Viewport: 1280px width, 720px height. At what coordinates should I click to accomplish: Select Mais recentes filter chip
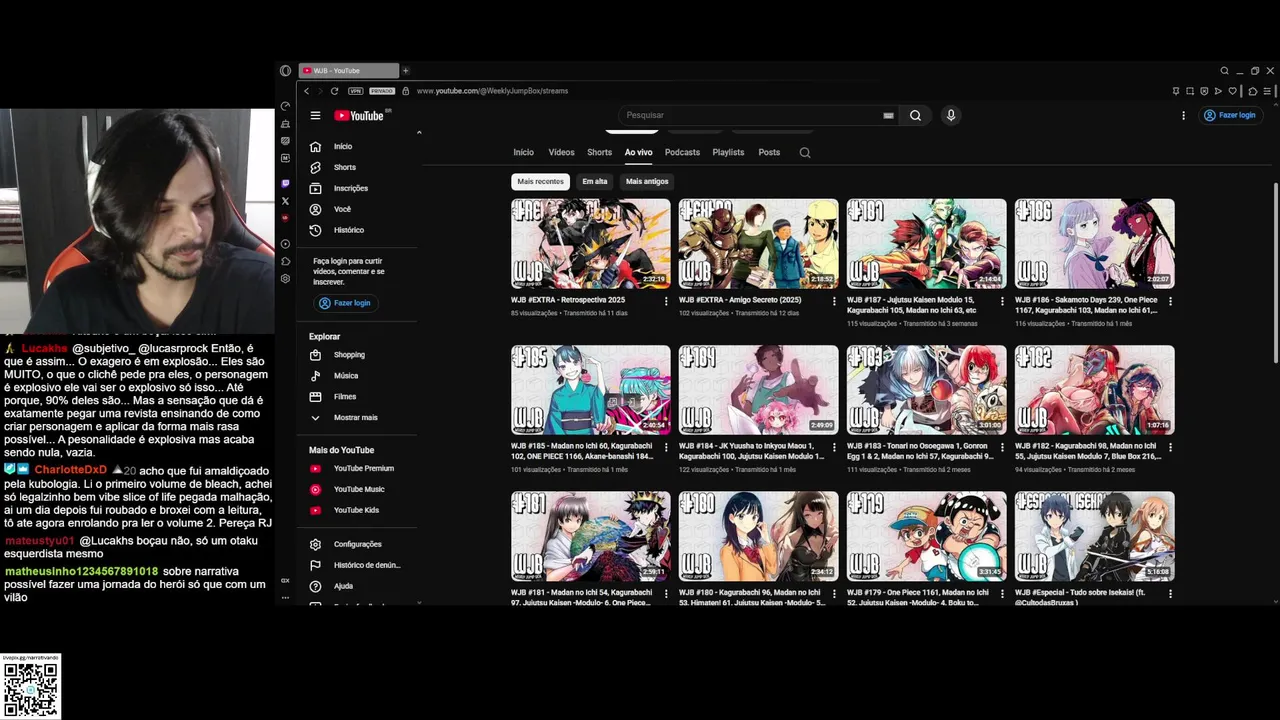pyautogui.click(x=540, y=182)
